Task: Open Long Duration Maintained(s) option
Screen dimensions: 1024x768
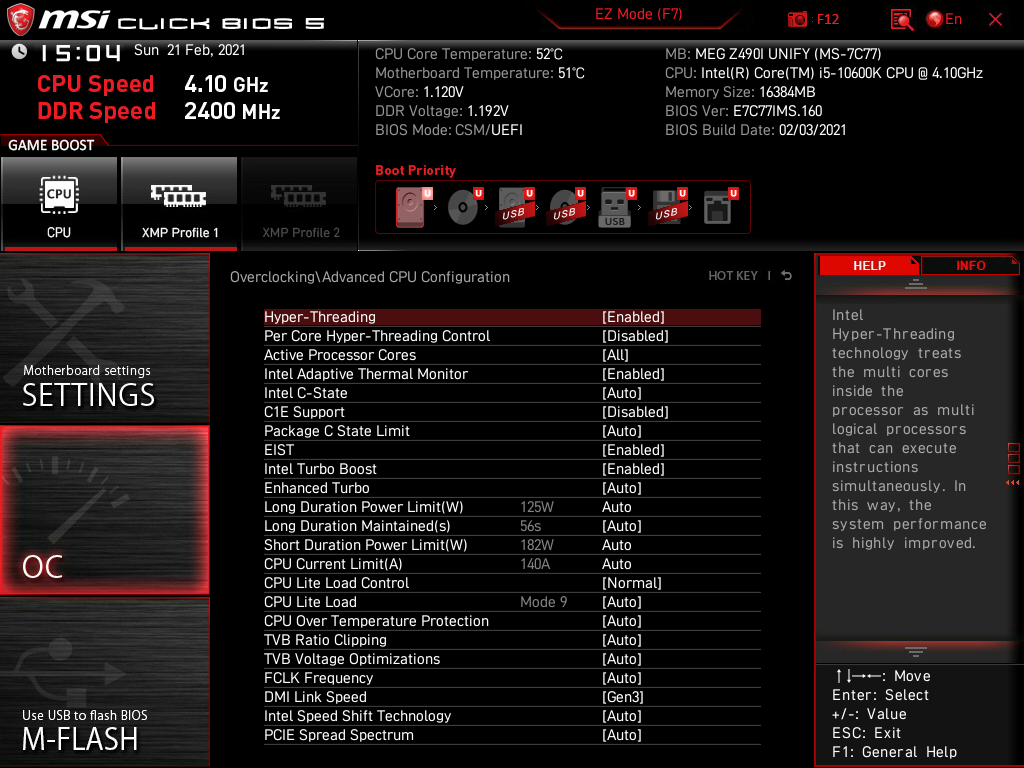Action: pos(512,525)
